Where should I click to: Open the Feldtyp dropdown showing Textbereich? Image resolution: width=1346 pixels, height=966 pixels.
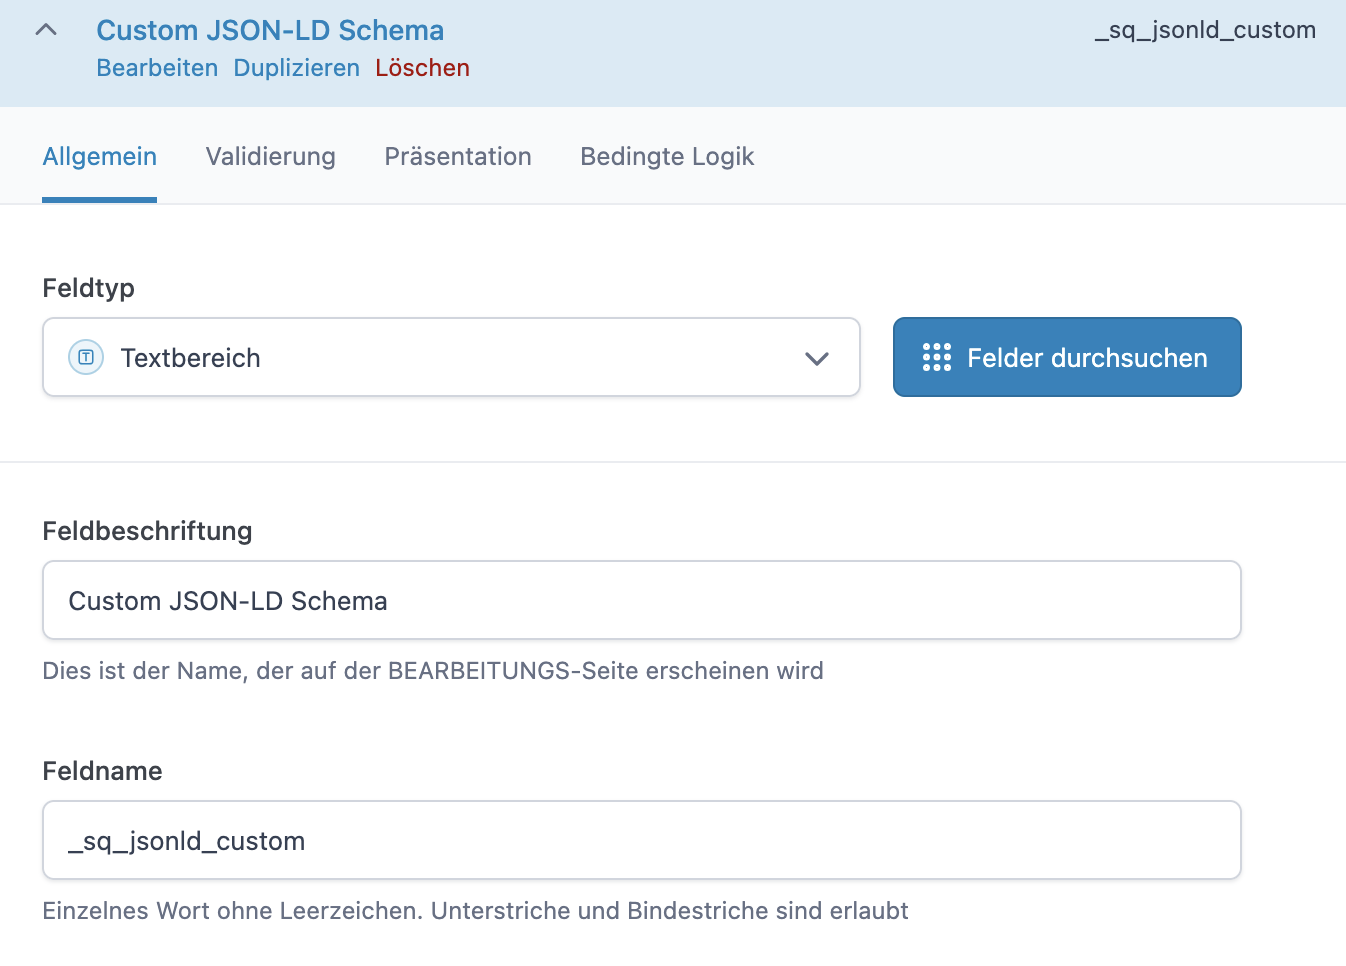[450, 357]
